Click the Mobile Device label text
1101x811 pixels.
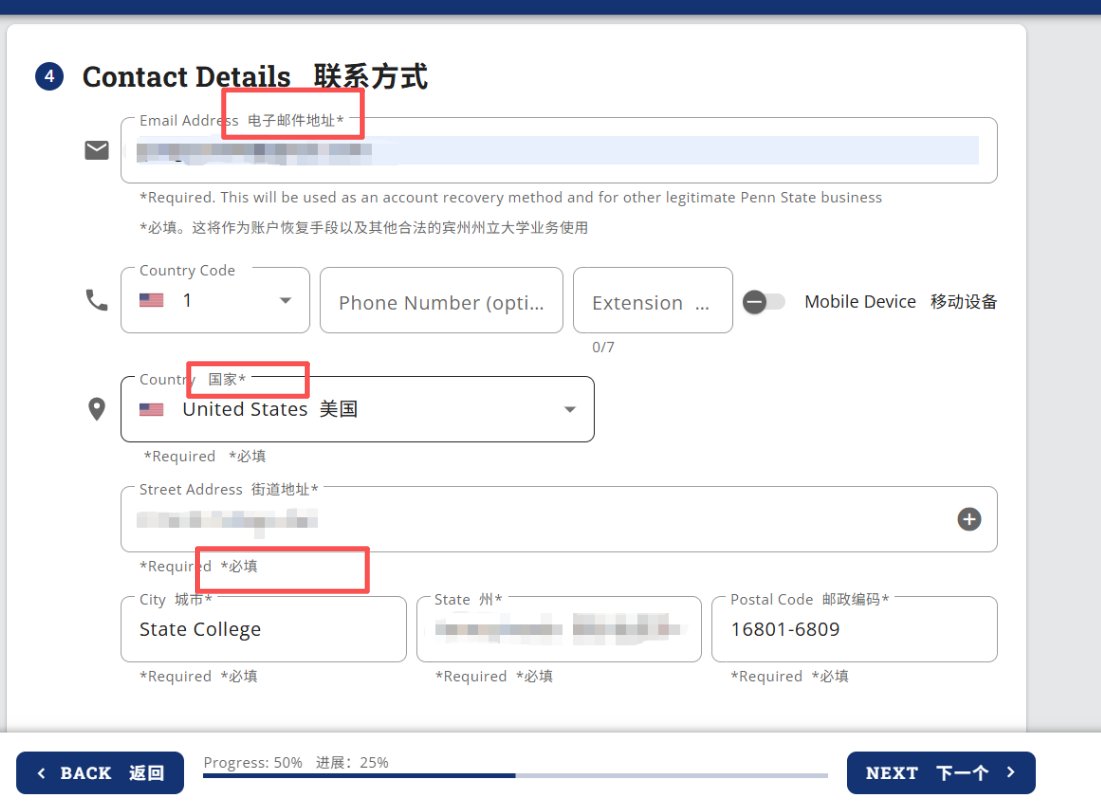coord(901,302)
